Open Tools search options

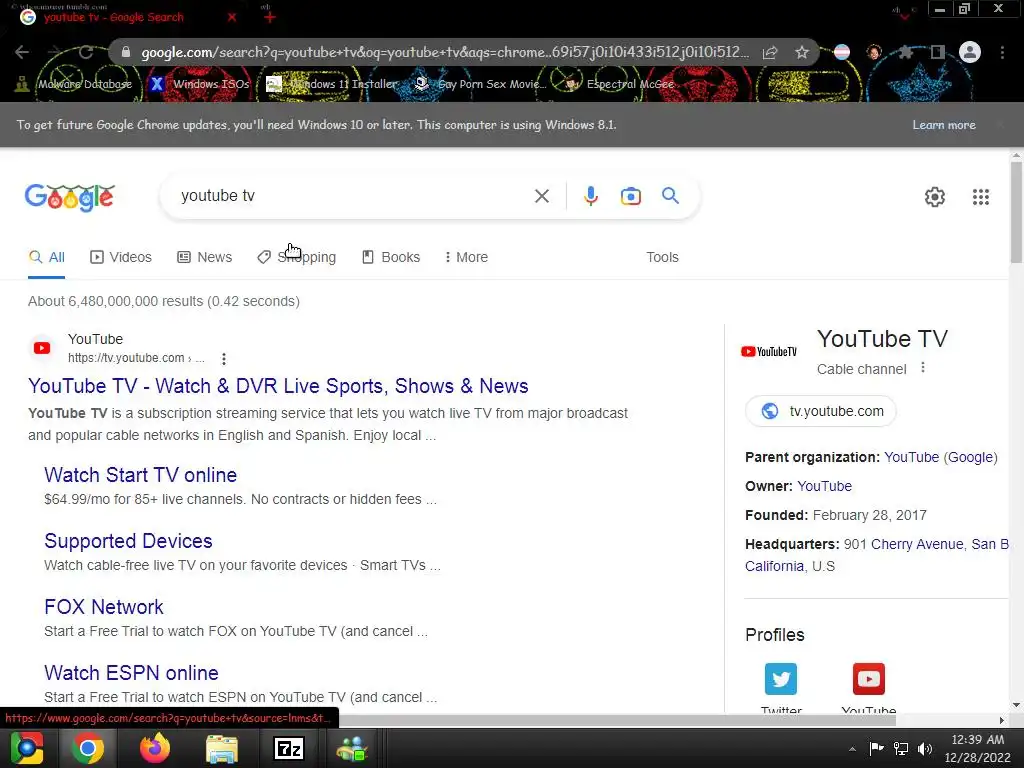click(662, 257)
